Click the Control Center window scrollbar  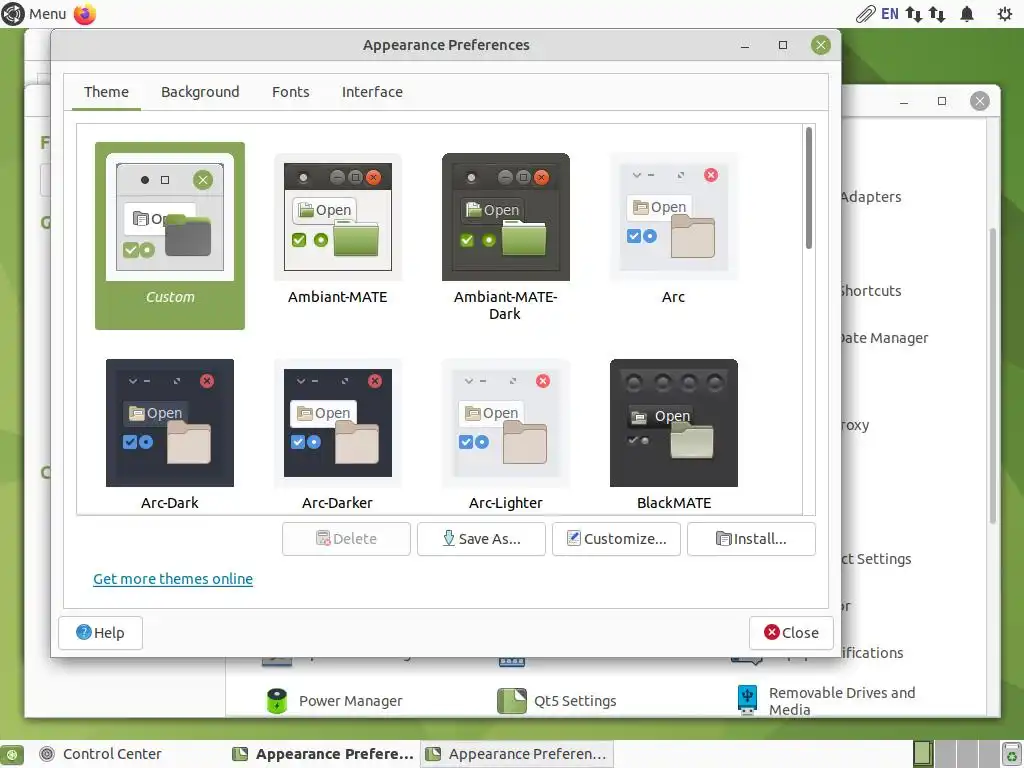[x=992, y=376]
